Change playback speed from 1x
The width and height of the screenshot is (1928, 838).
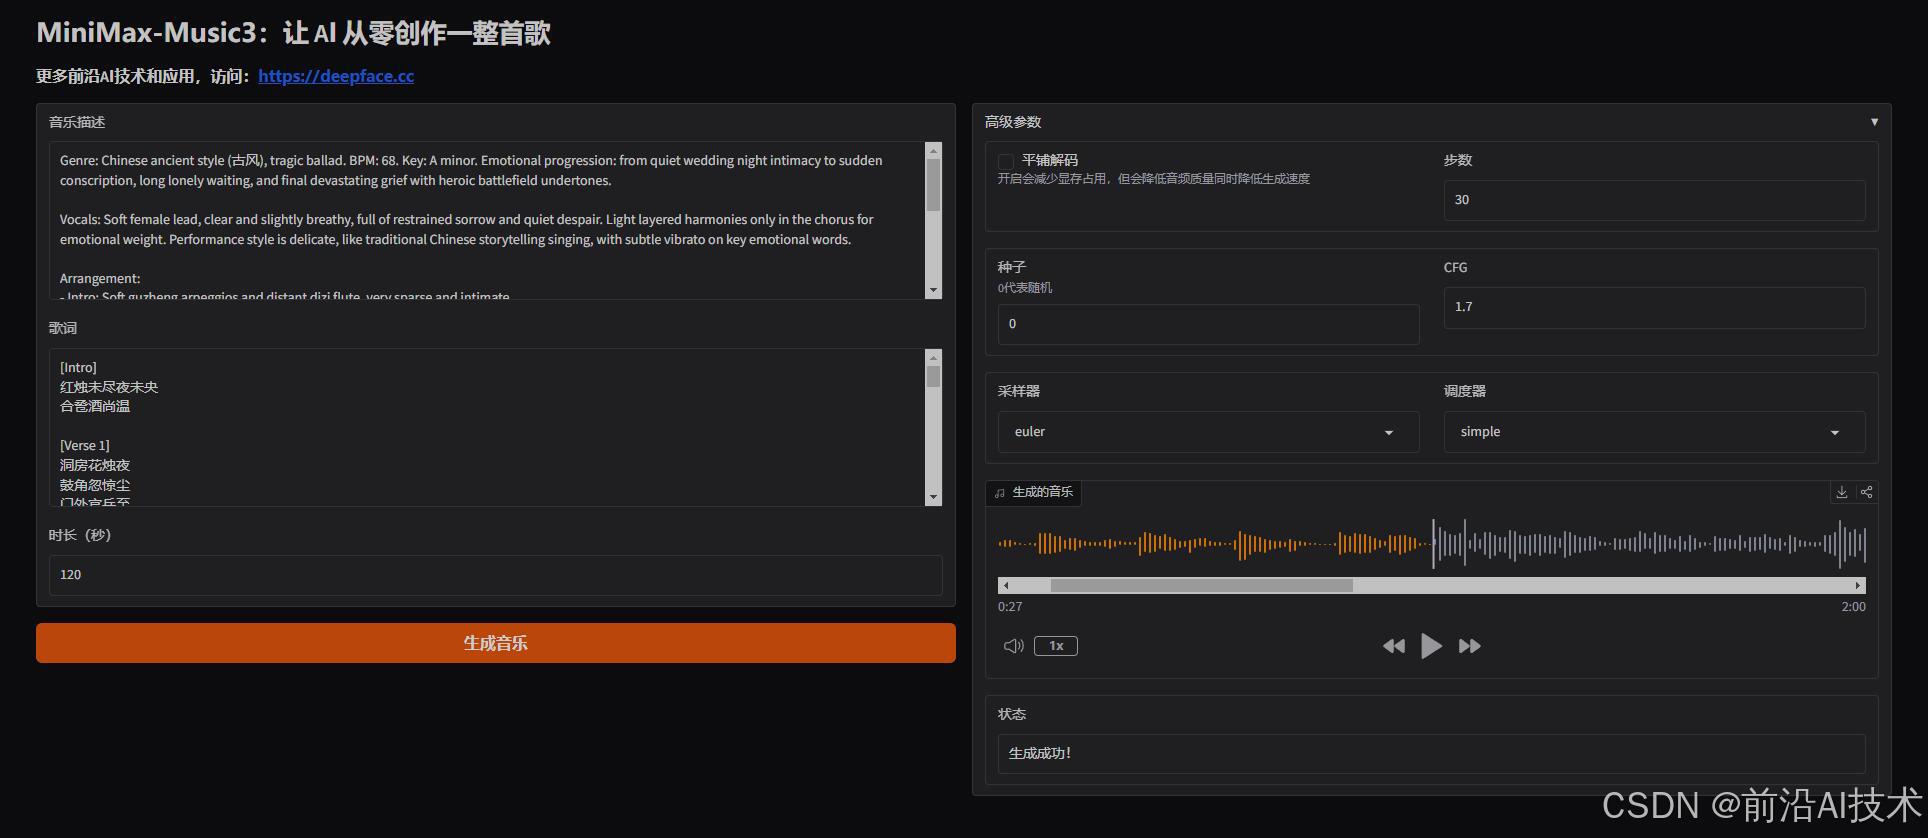coord(1056,646)
